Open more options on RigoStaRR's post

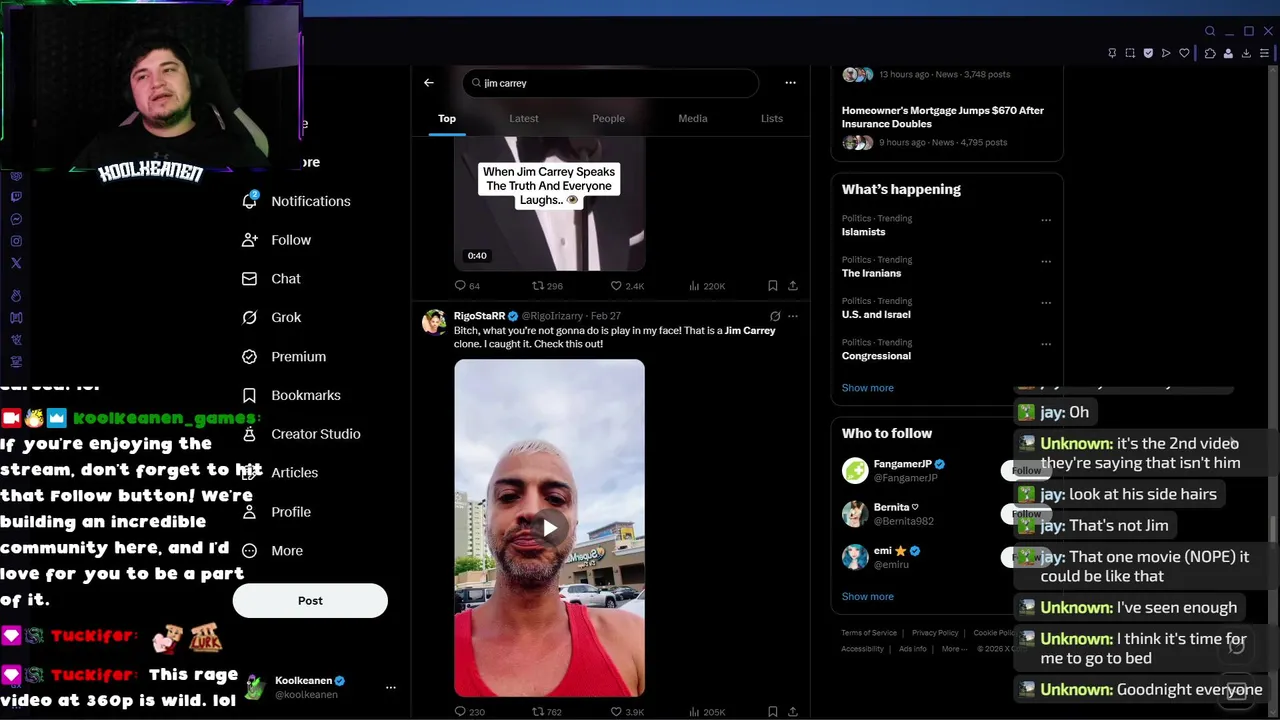[x=793, y=316]
